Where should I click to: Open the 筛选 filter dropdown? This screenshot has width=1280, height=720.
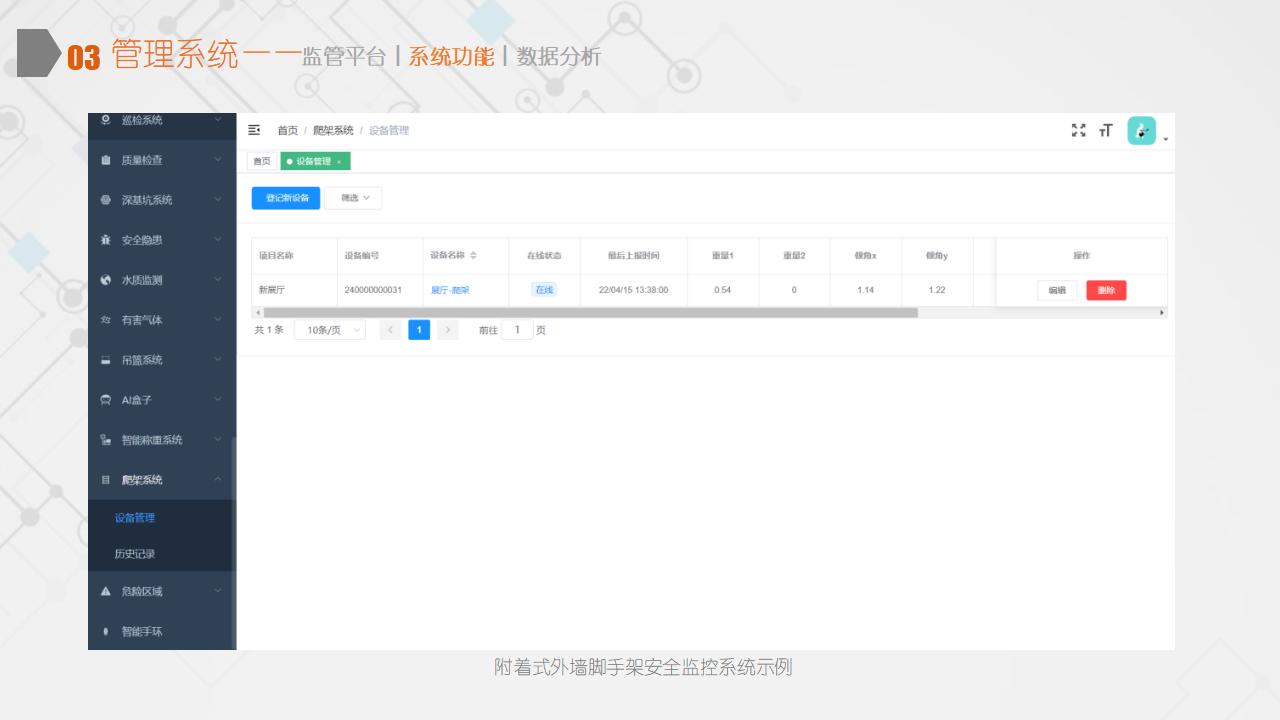tap(353, 198)
